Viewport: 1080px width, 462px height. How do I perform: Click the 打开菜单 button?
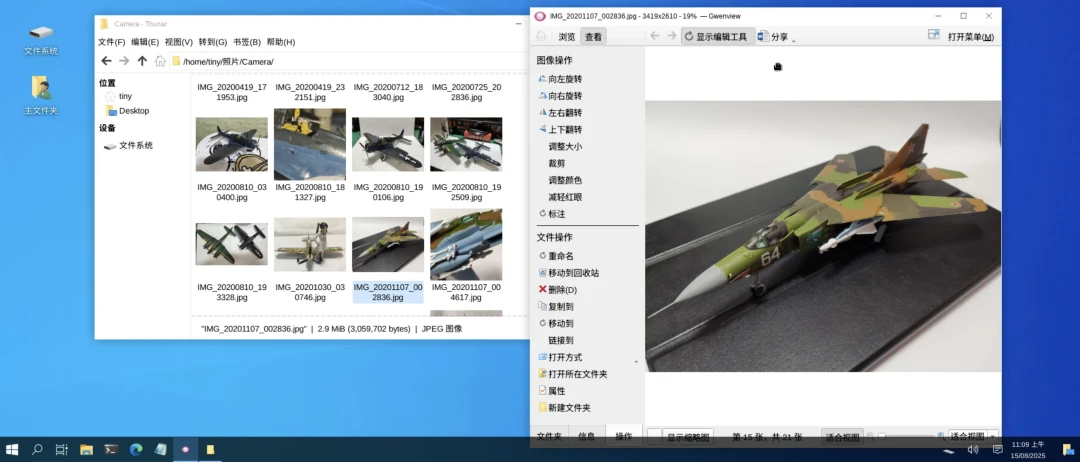[969, 37]
